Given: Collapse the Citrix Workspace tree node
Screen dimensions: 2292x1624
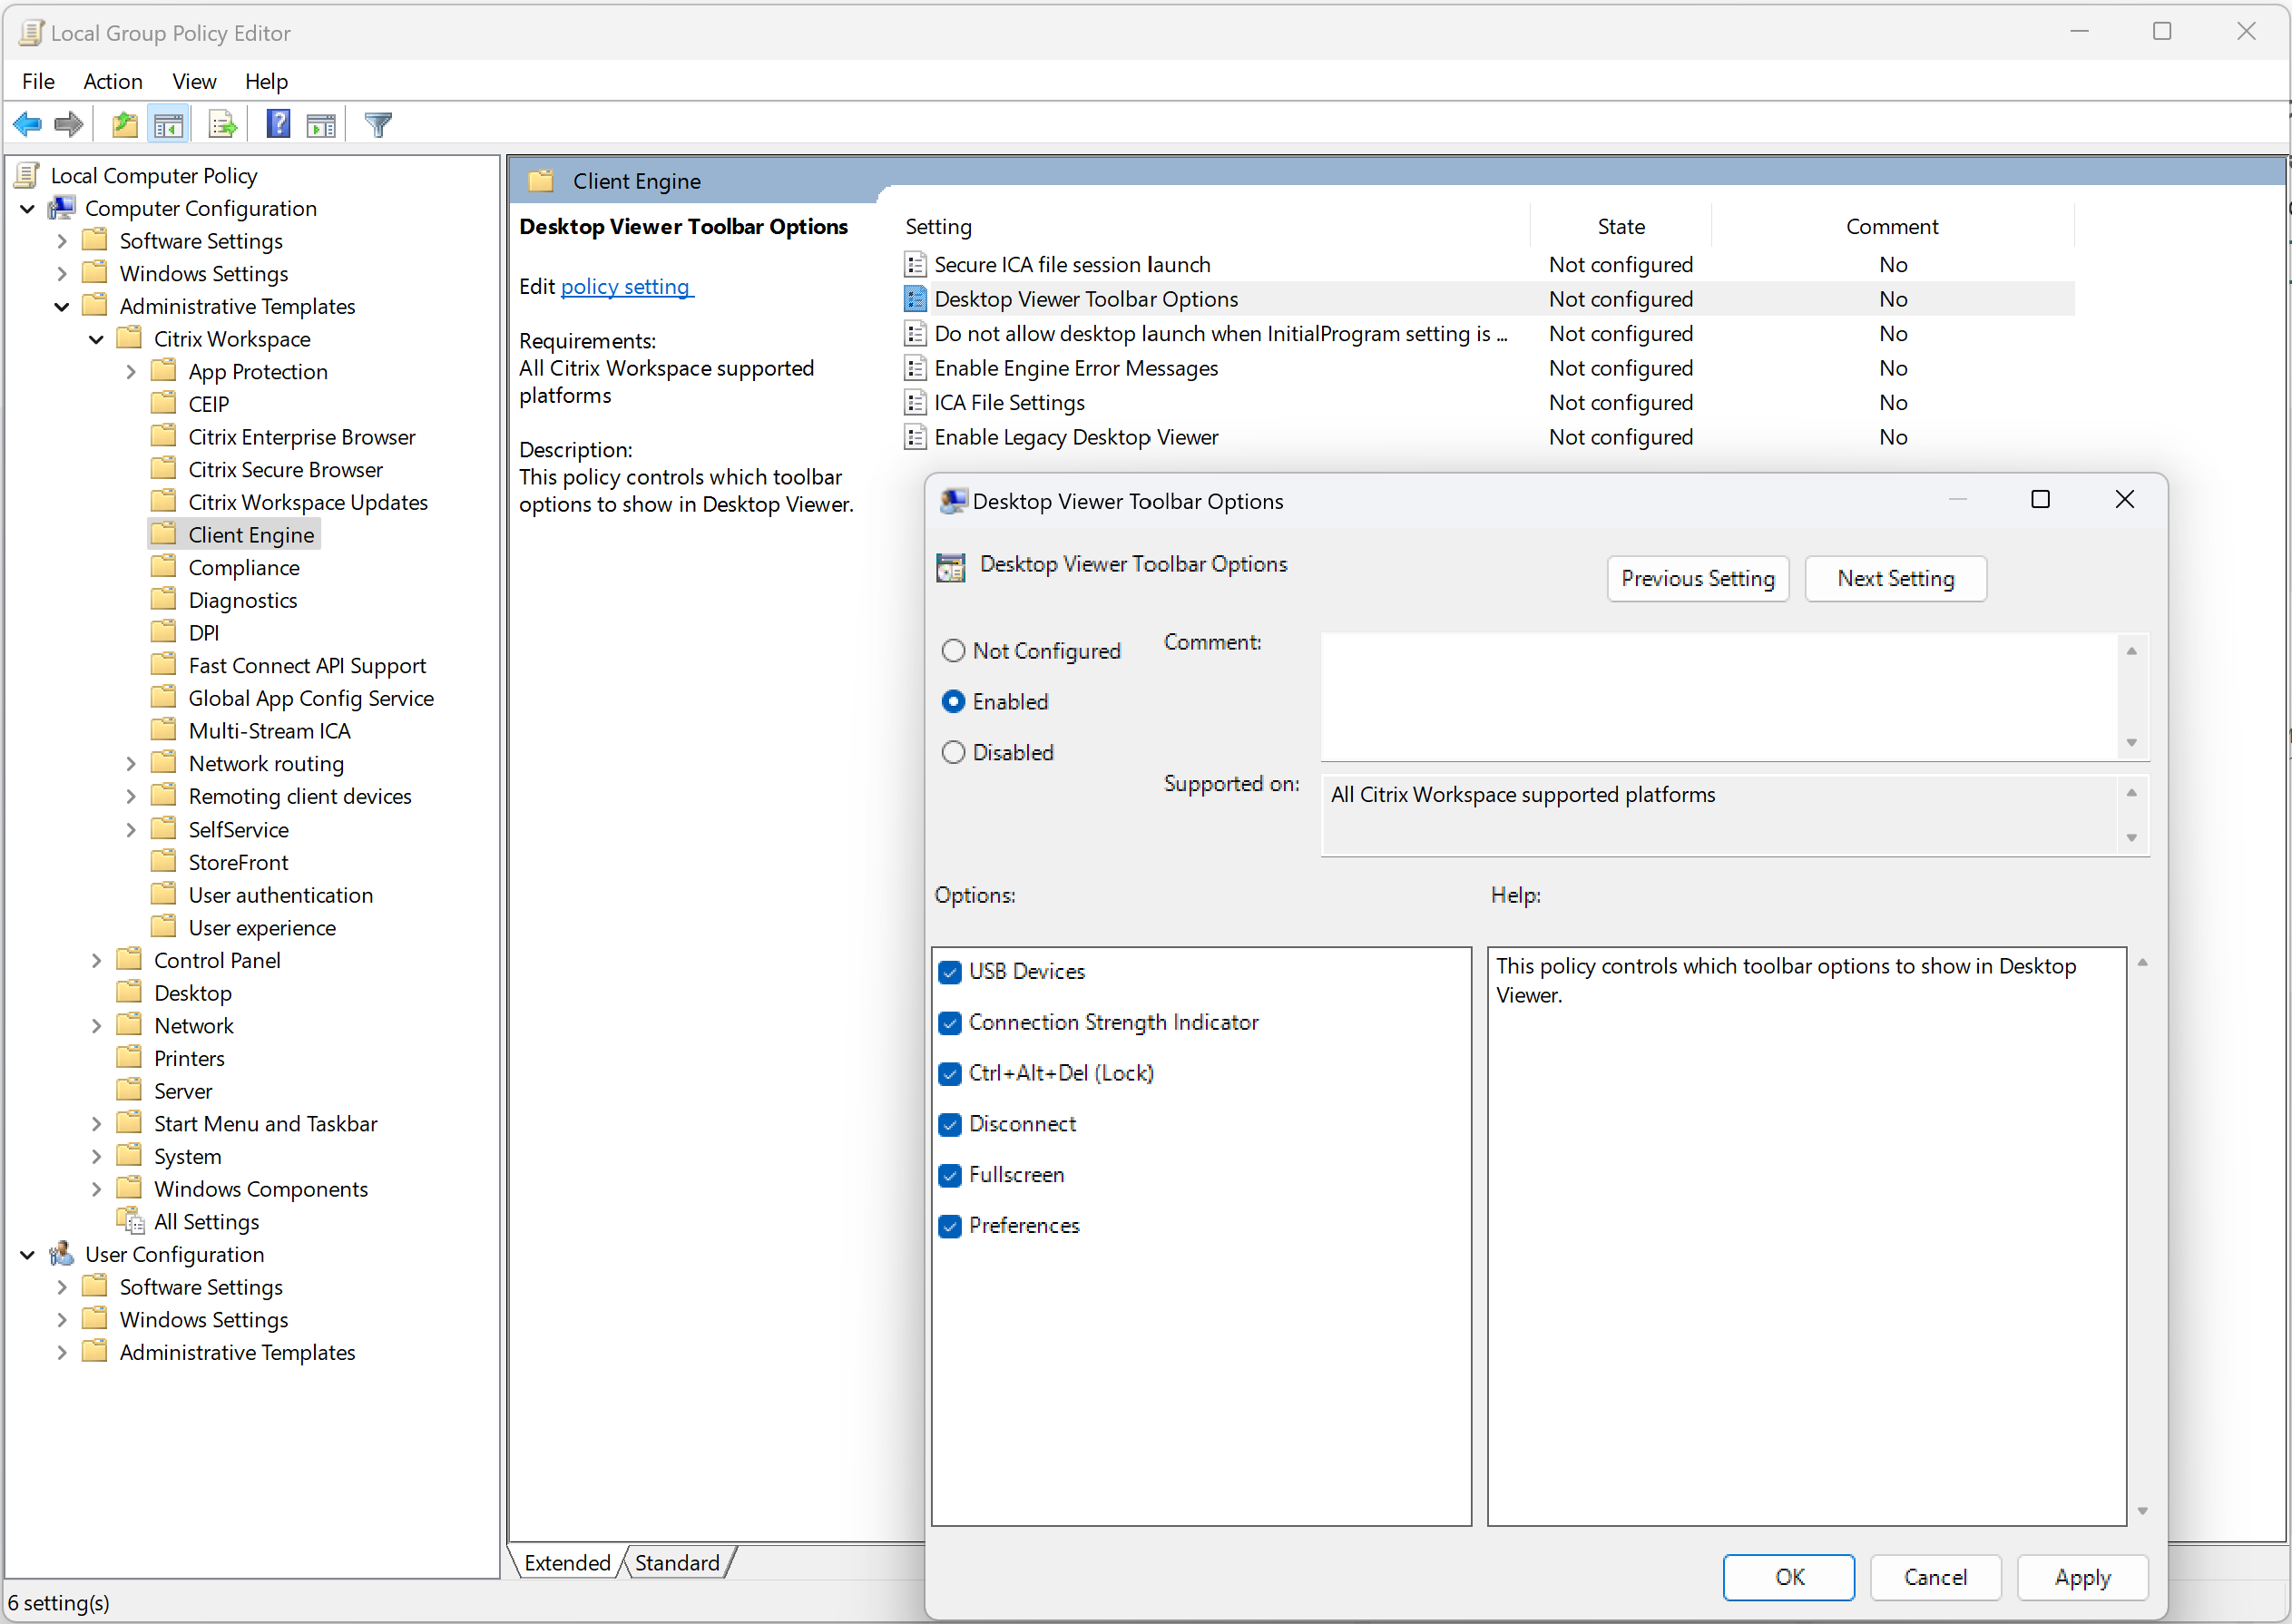Looking at the screenshot, I should 96,339.
